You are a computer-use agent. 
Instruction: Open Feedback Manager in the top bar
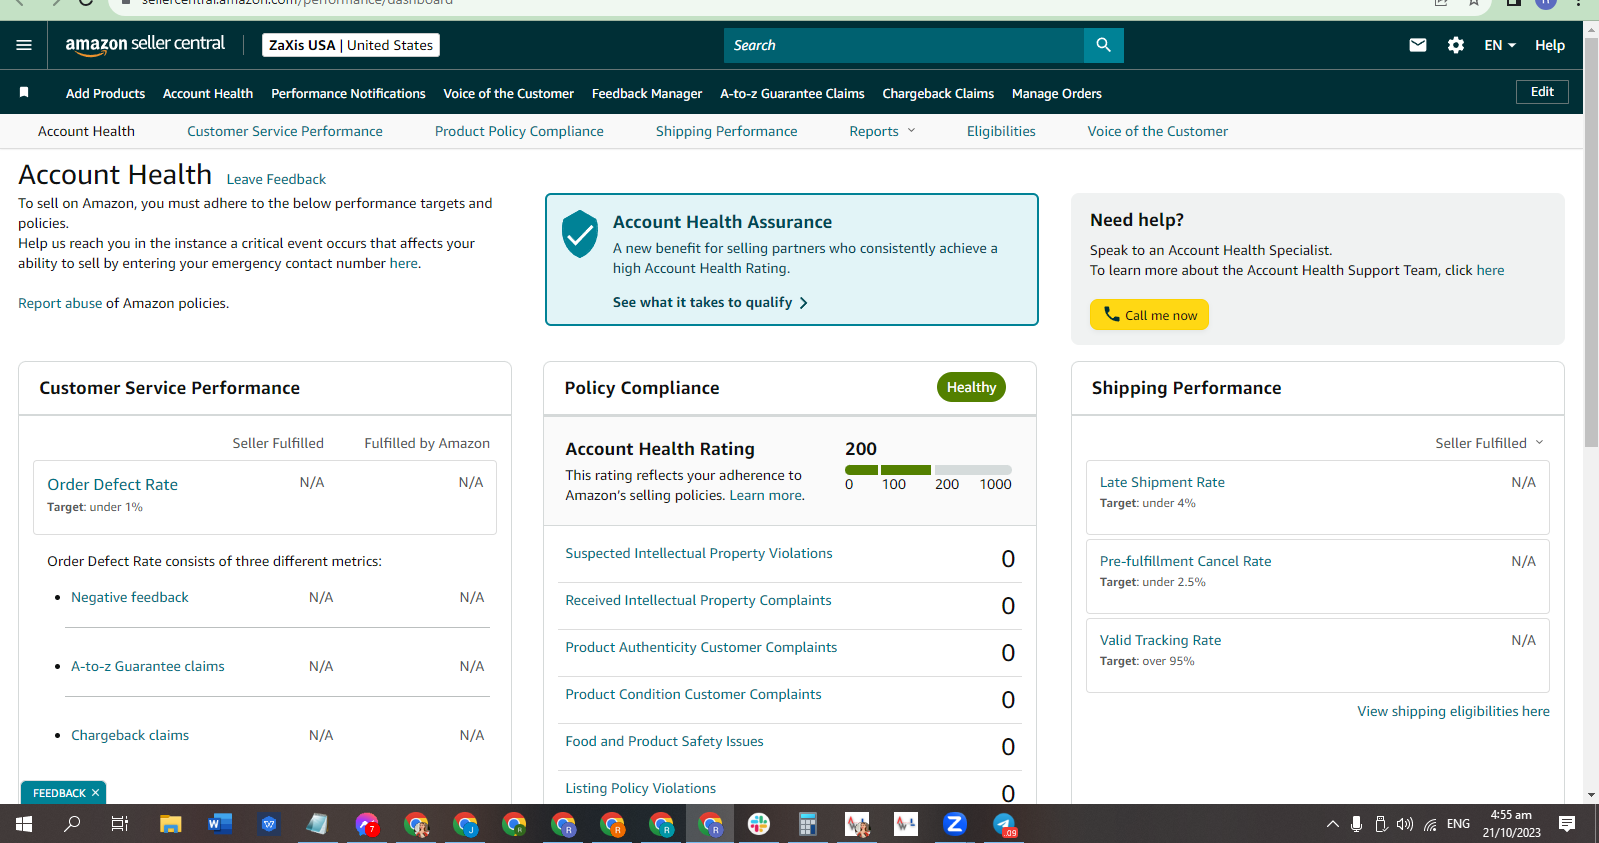tap(647, 93)
